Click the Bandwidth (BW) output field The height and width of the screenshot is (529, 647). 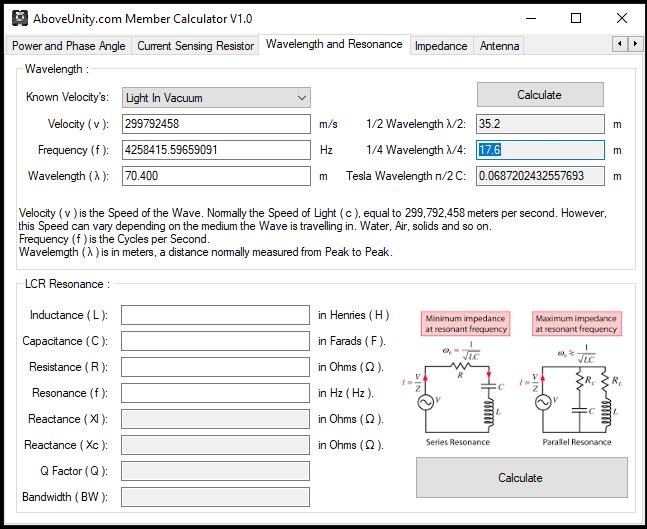coord(215,497)
